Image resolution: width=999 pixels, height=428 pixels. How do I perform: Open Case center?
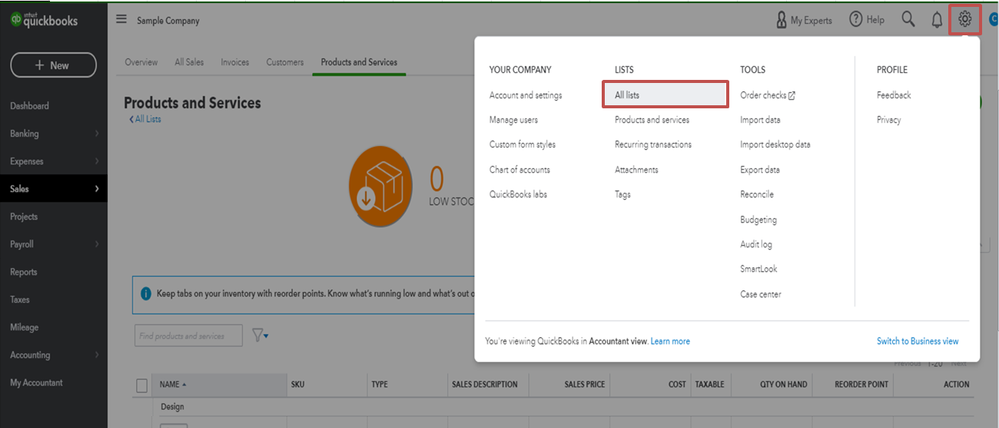tap(761, 294)
